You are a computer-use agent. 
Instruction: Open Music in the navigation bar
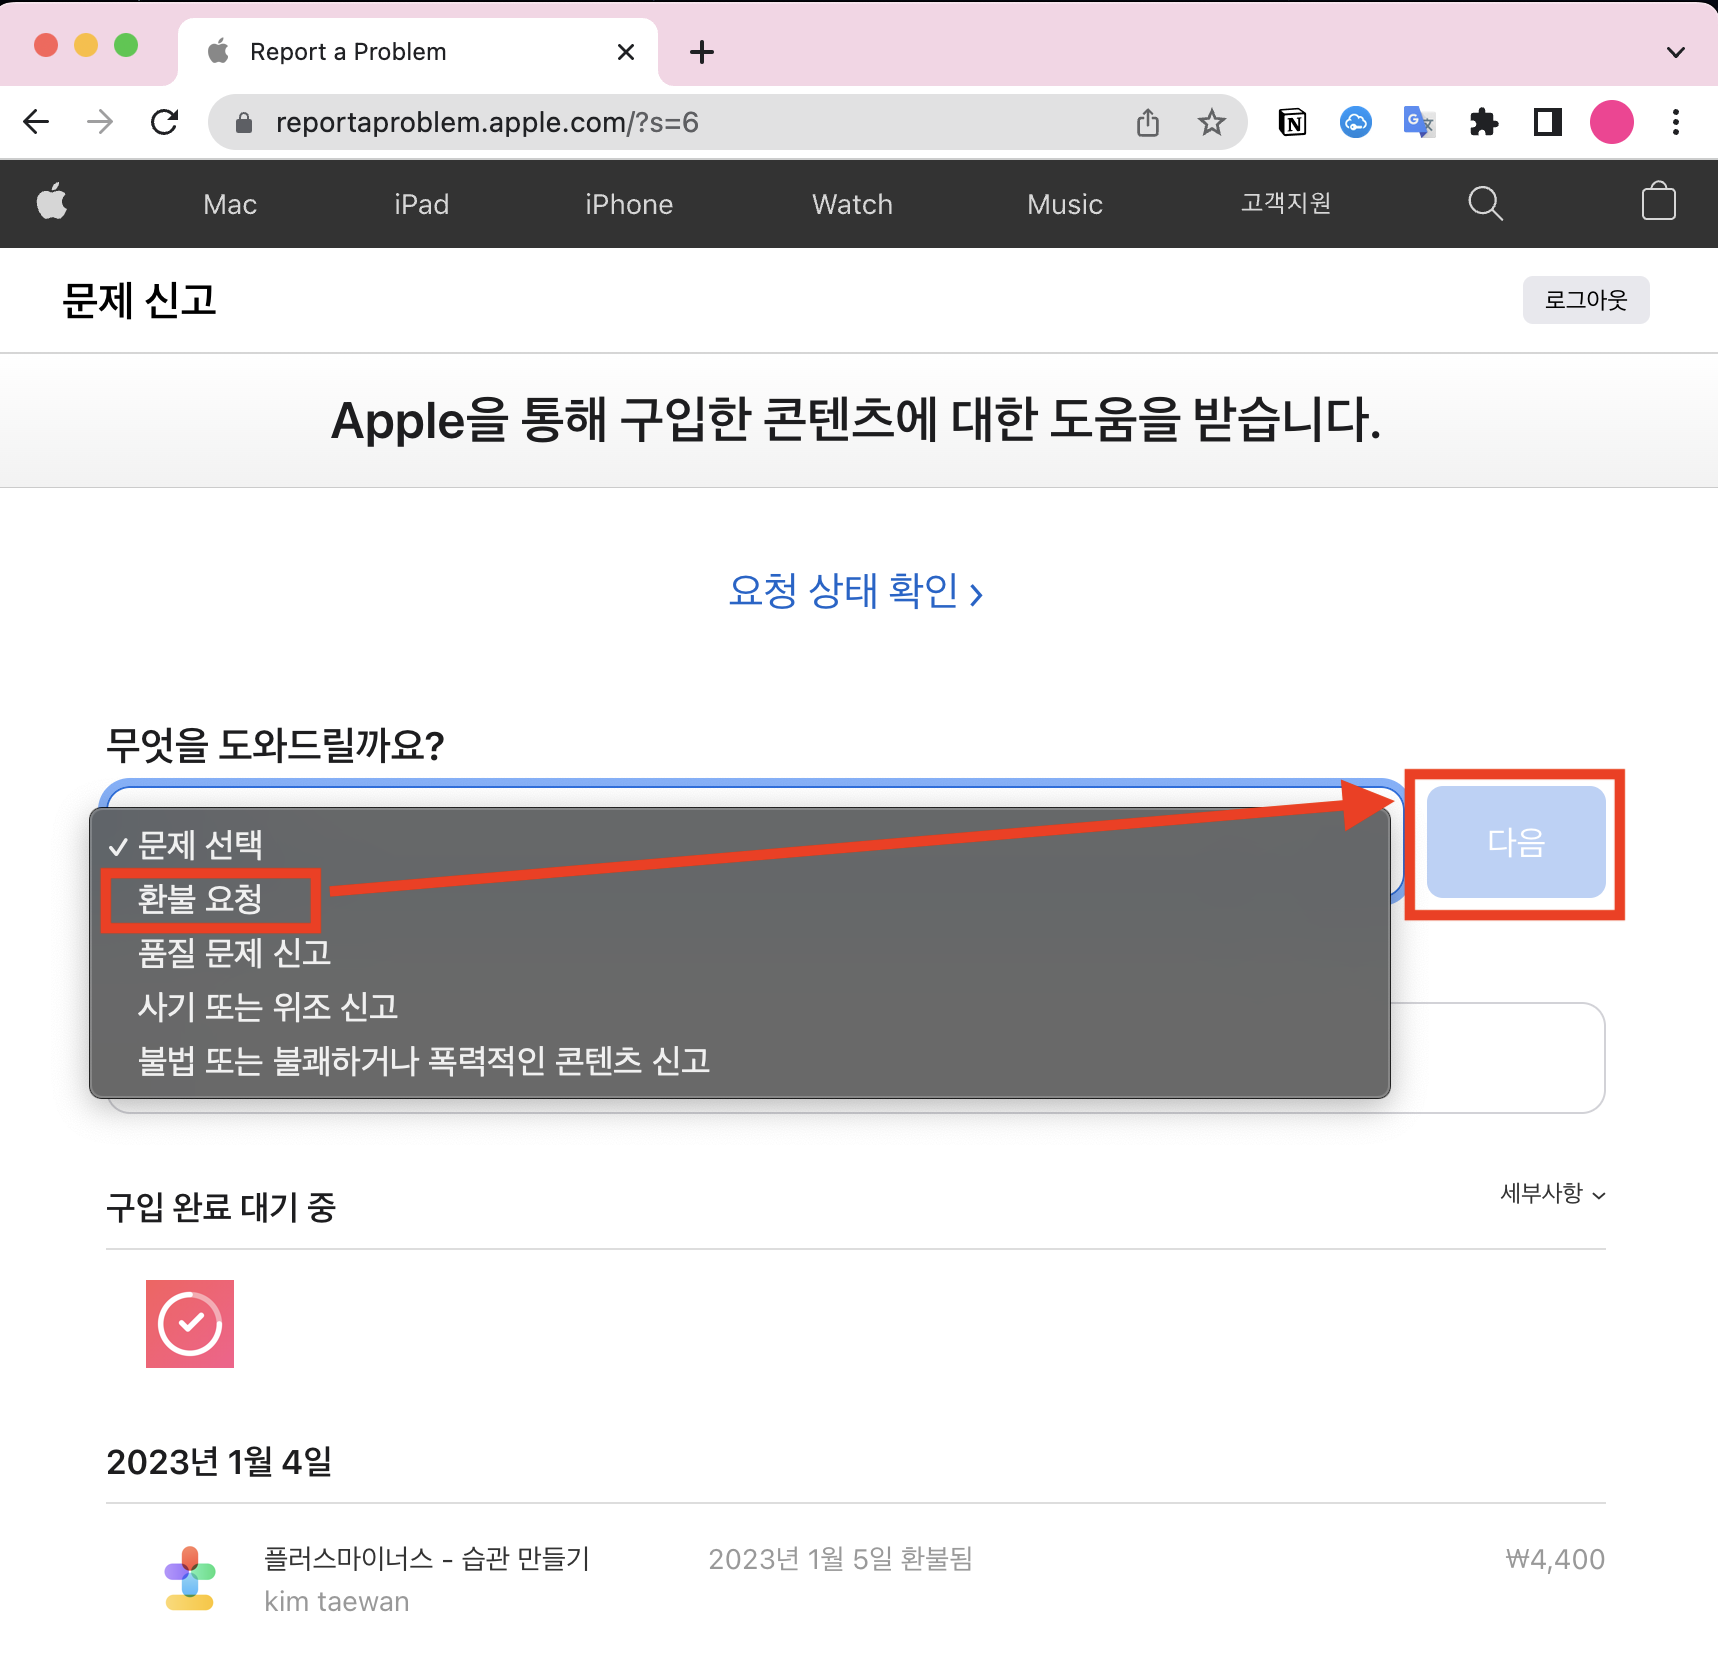tap(1065, 204)
